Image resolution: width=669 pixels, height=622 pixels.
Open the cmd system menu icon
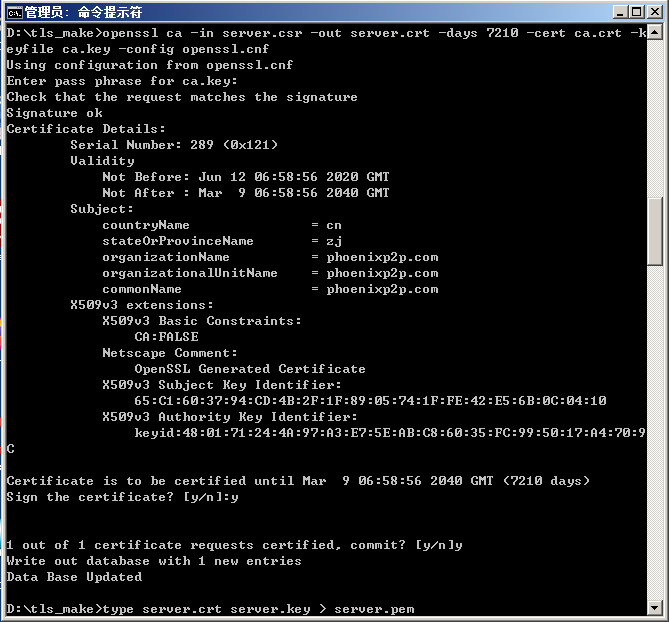(15, 12)
